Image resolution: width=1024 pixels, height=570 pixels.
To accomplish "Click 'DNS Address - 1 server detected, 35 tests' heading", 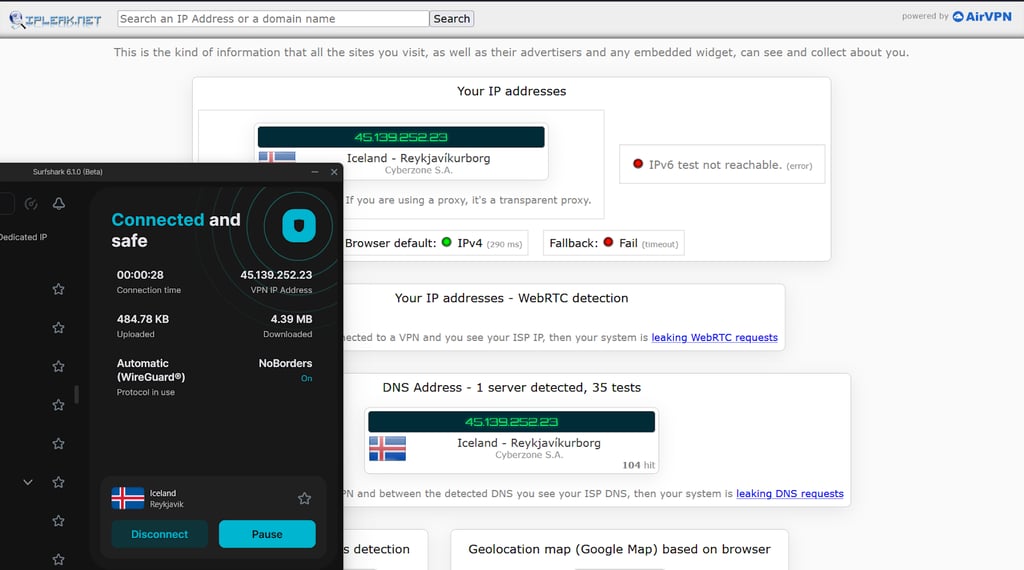I will [x=511, y=387].
